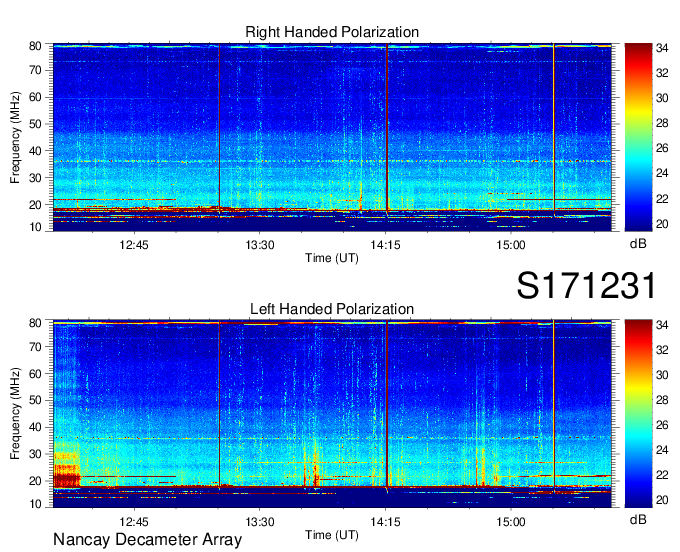Click "Frequency (MHz)" axis label of Right Handed plot

point(15,137)
